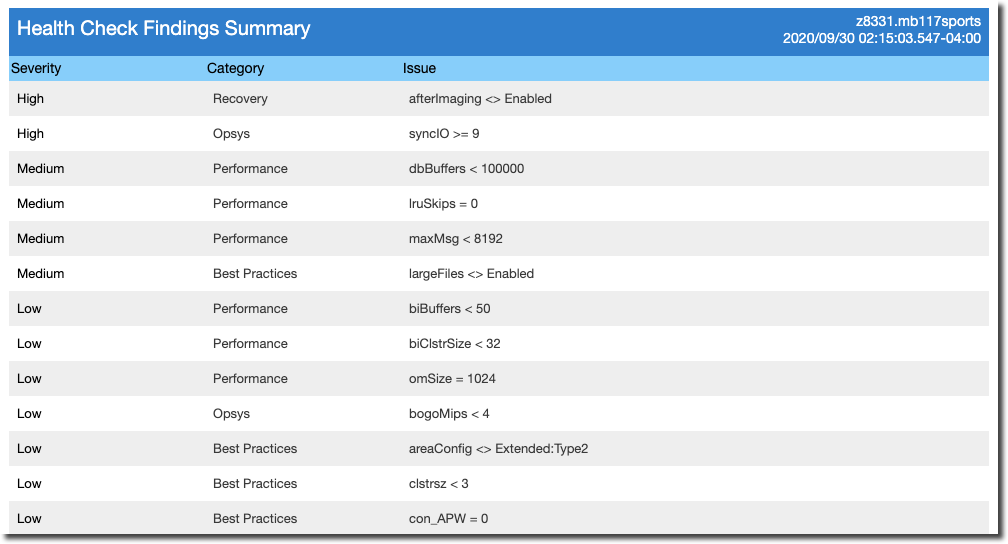Click Low severity in omSize row
The height and width of the screenshot is (544, 1008).
click(29, 379)
